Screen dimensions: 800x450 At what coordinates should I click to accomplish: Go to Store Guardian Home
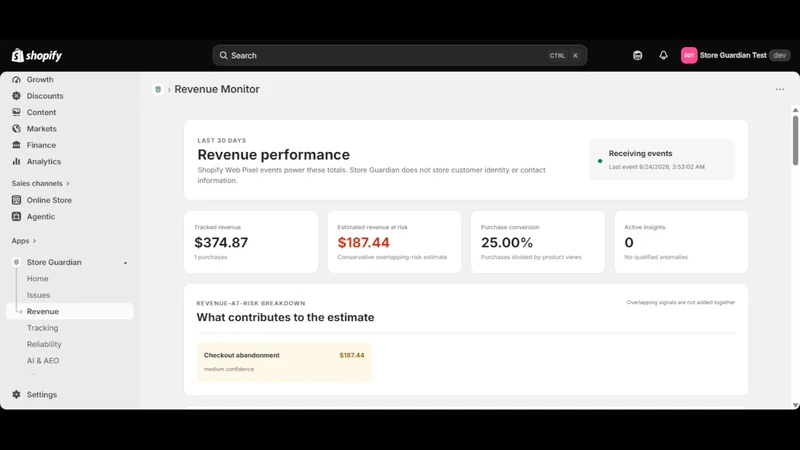tap(38, 279)
